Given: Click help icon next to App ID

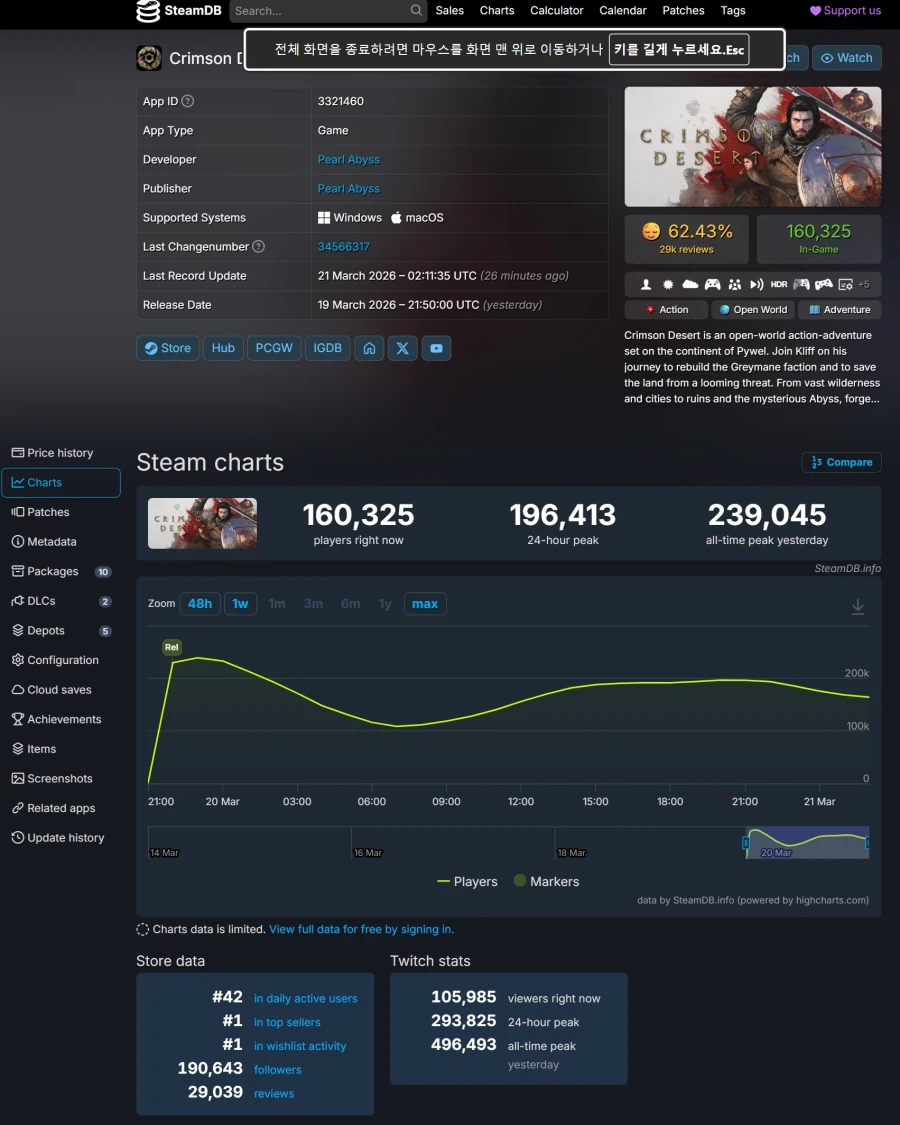Looking at the screenshot, I should pos(187,101).
